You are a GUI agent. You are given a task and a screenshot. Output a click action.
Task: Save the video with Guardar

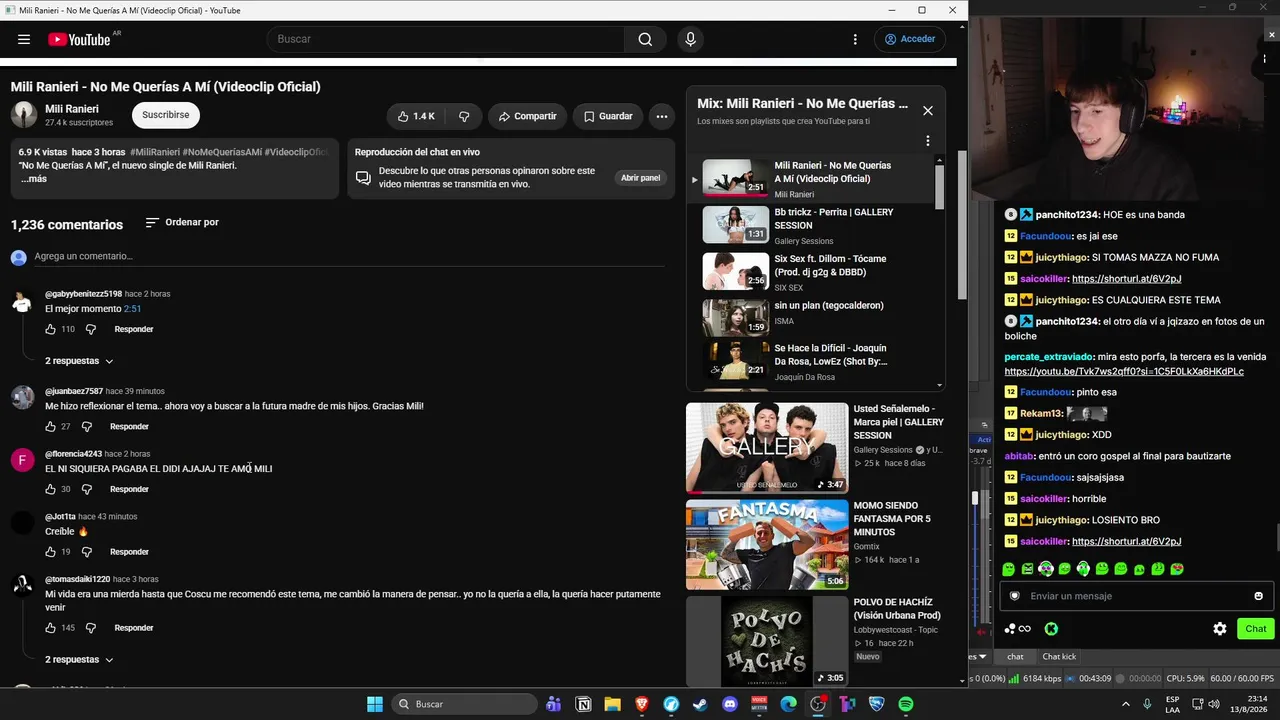tap(608, 116)
